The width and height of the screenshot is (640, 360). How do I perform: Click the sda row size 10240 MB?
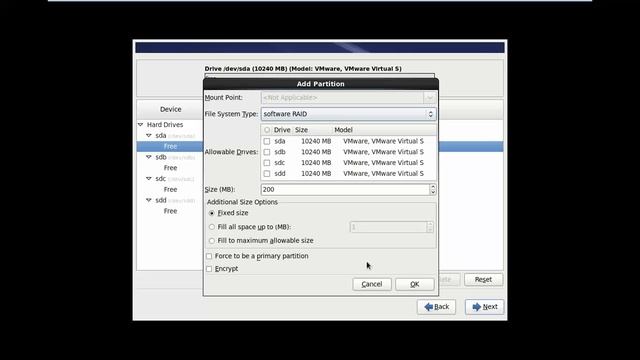pyautogui.click(x=316, y=141)
